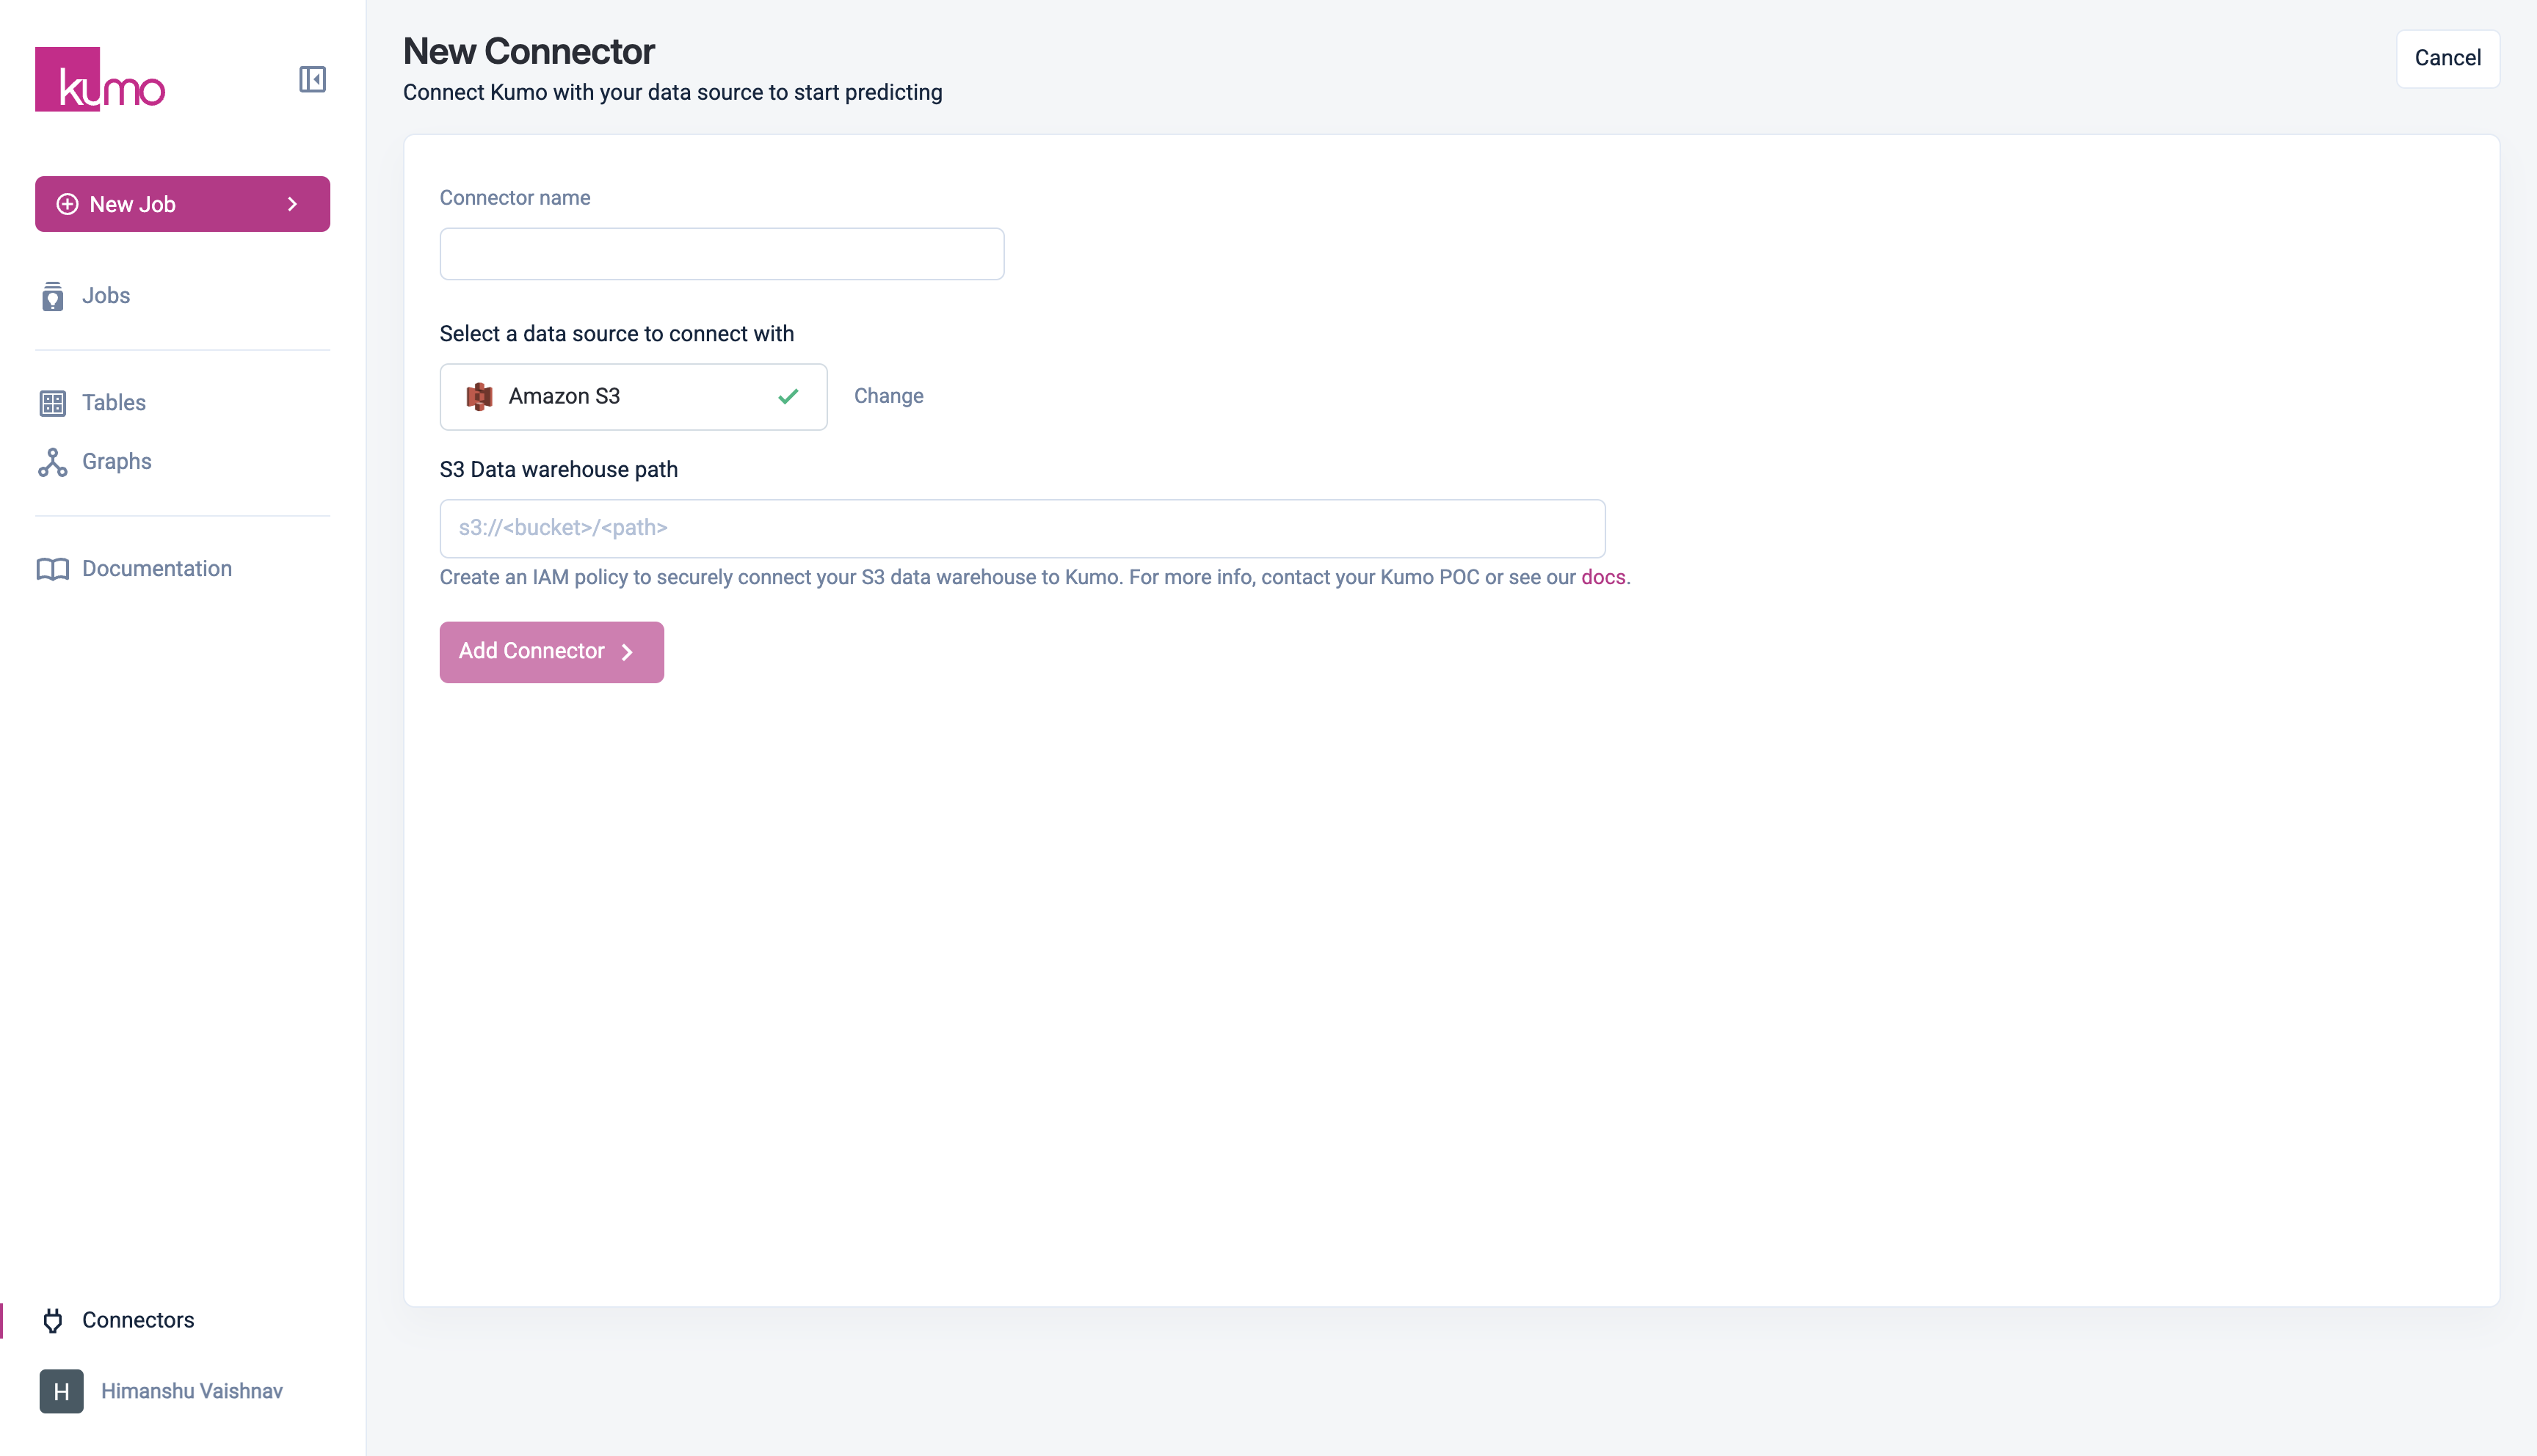Click Change data source link

(x=888, y=396)
